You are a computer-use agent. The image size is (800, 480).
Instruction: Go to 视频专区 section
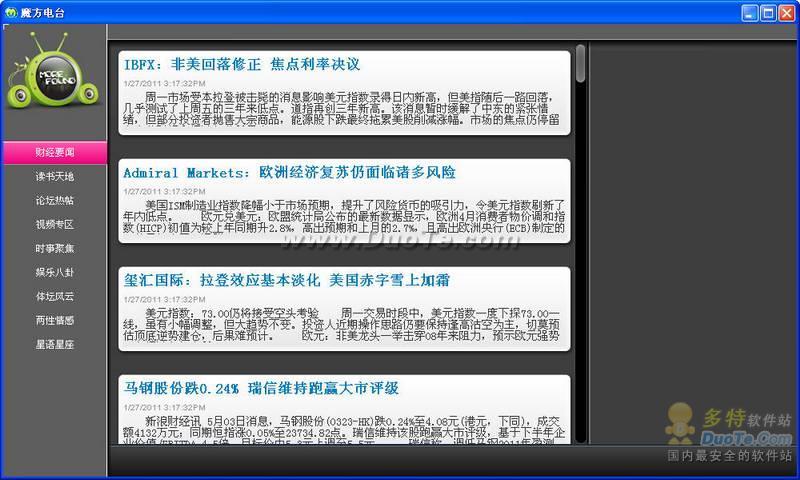point(54,224)
